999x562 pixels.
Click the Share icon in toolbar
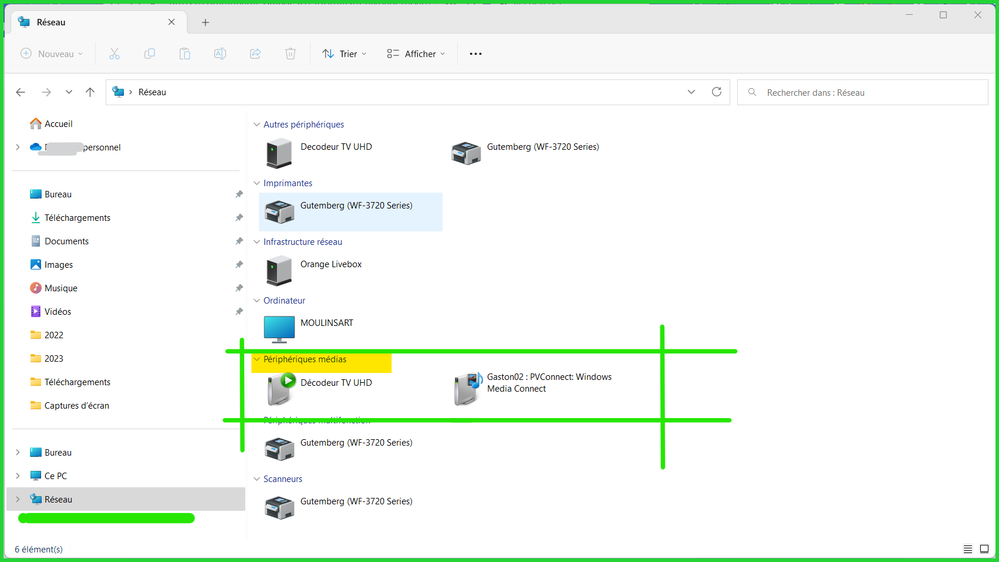[255, 54]
